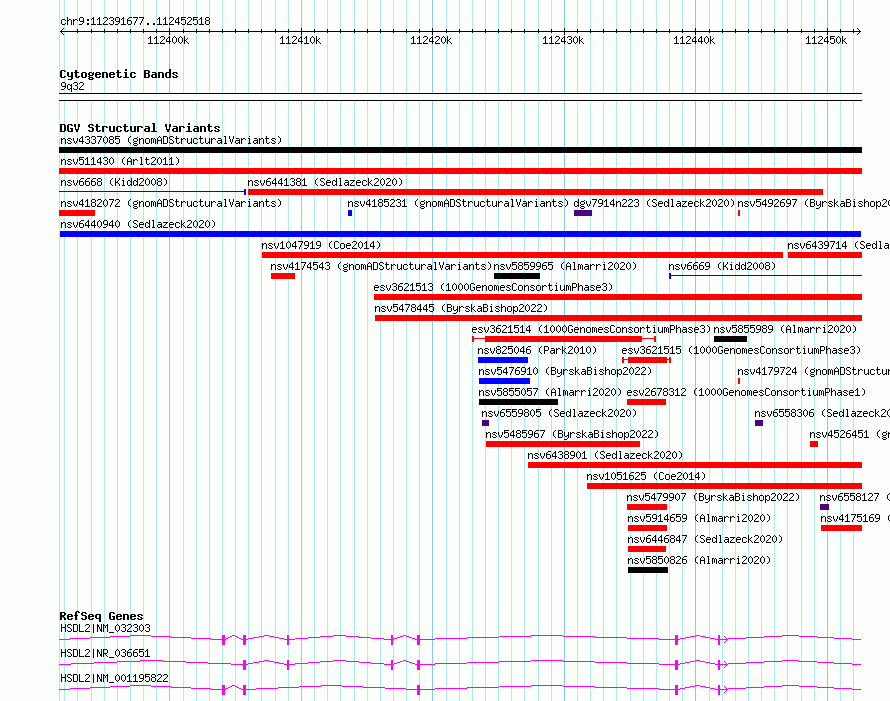The width and height of the screenshot is (890, 701).
Task: Click nsv5855989 (Almarri2020) label
Action: pos(785,329)
